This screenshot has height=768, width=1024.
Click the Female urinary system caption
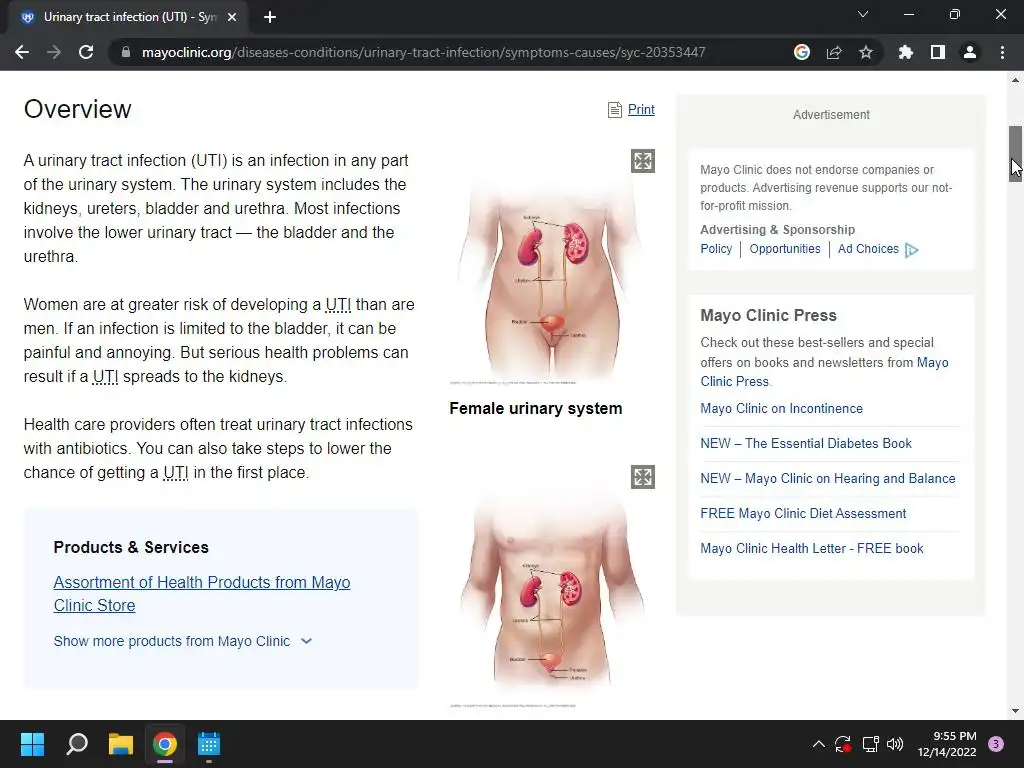536,409
